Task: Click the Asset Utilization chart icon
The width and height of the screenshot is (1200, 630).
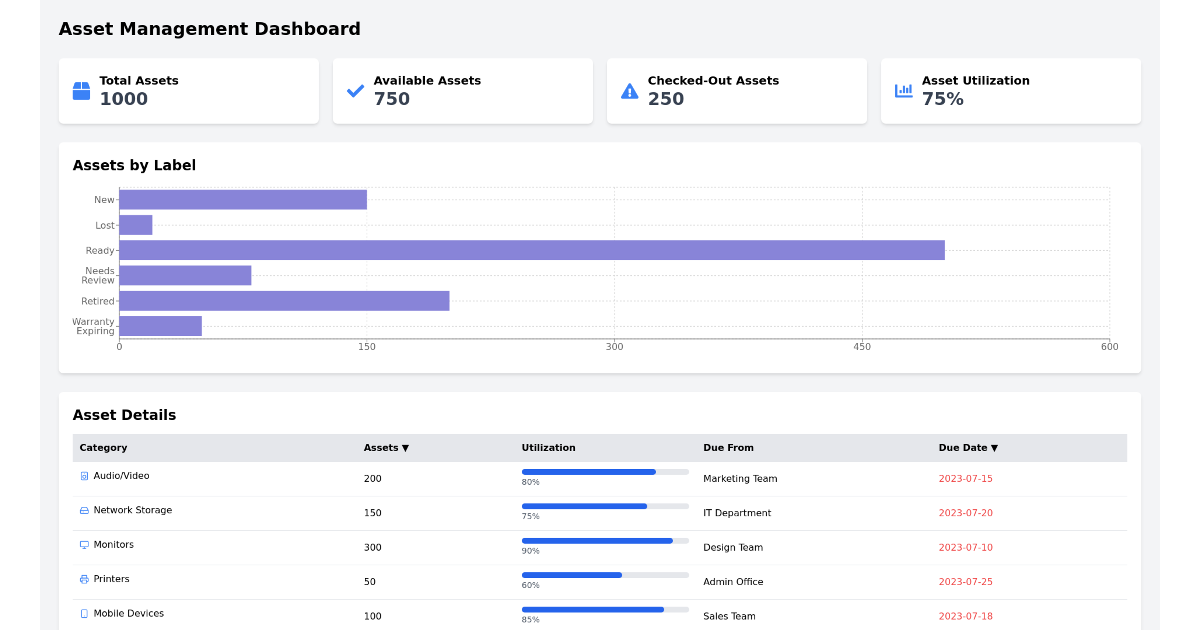Action: [x=903, y=91]
